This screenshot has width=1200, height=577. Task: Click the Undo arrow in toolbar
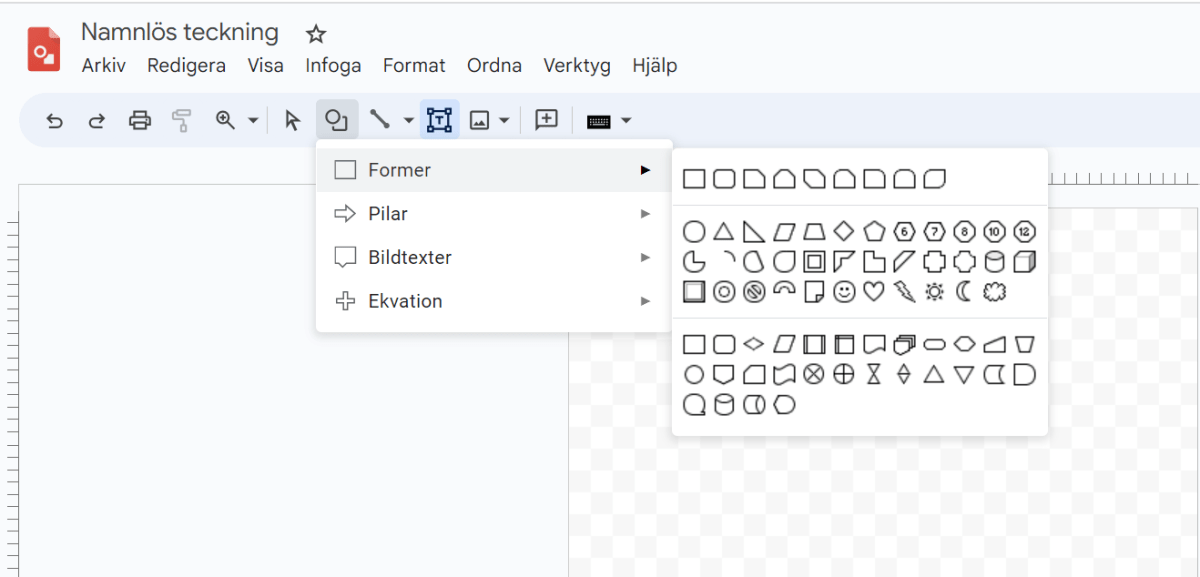[x=55, y=121]
